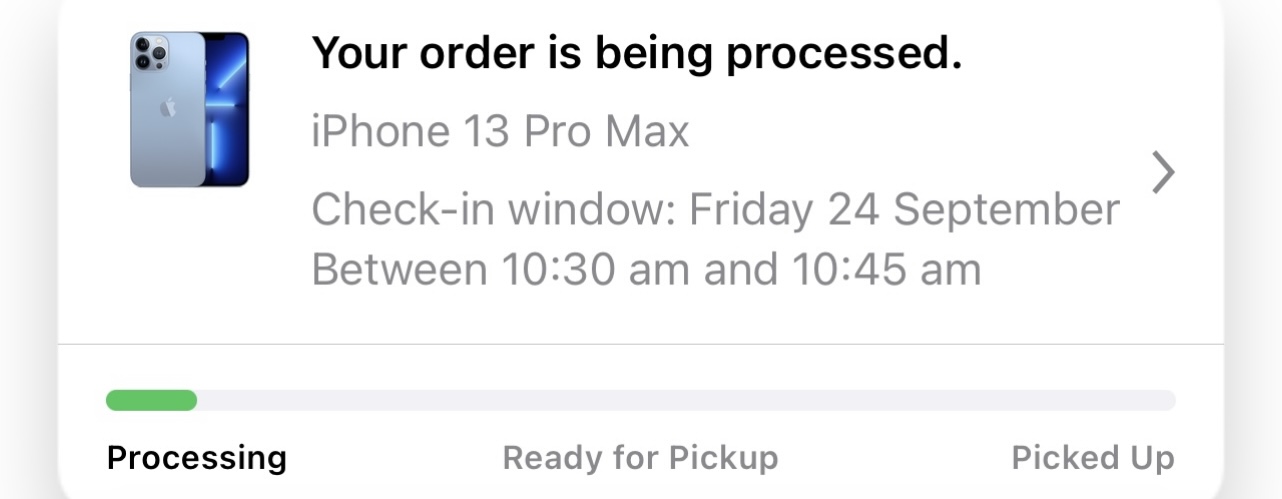The image size is (1282, 499).
Task: Select the "iPhone 13 Pro Max" product name
Action: coord(500,132)
